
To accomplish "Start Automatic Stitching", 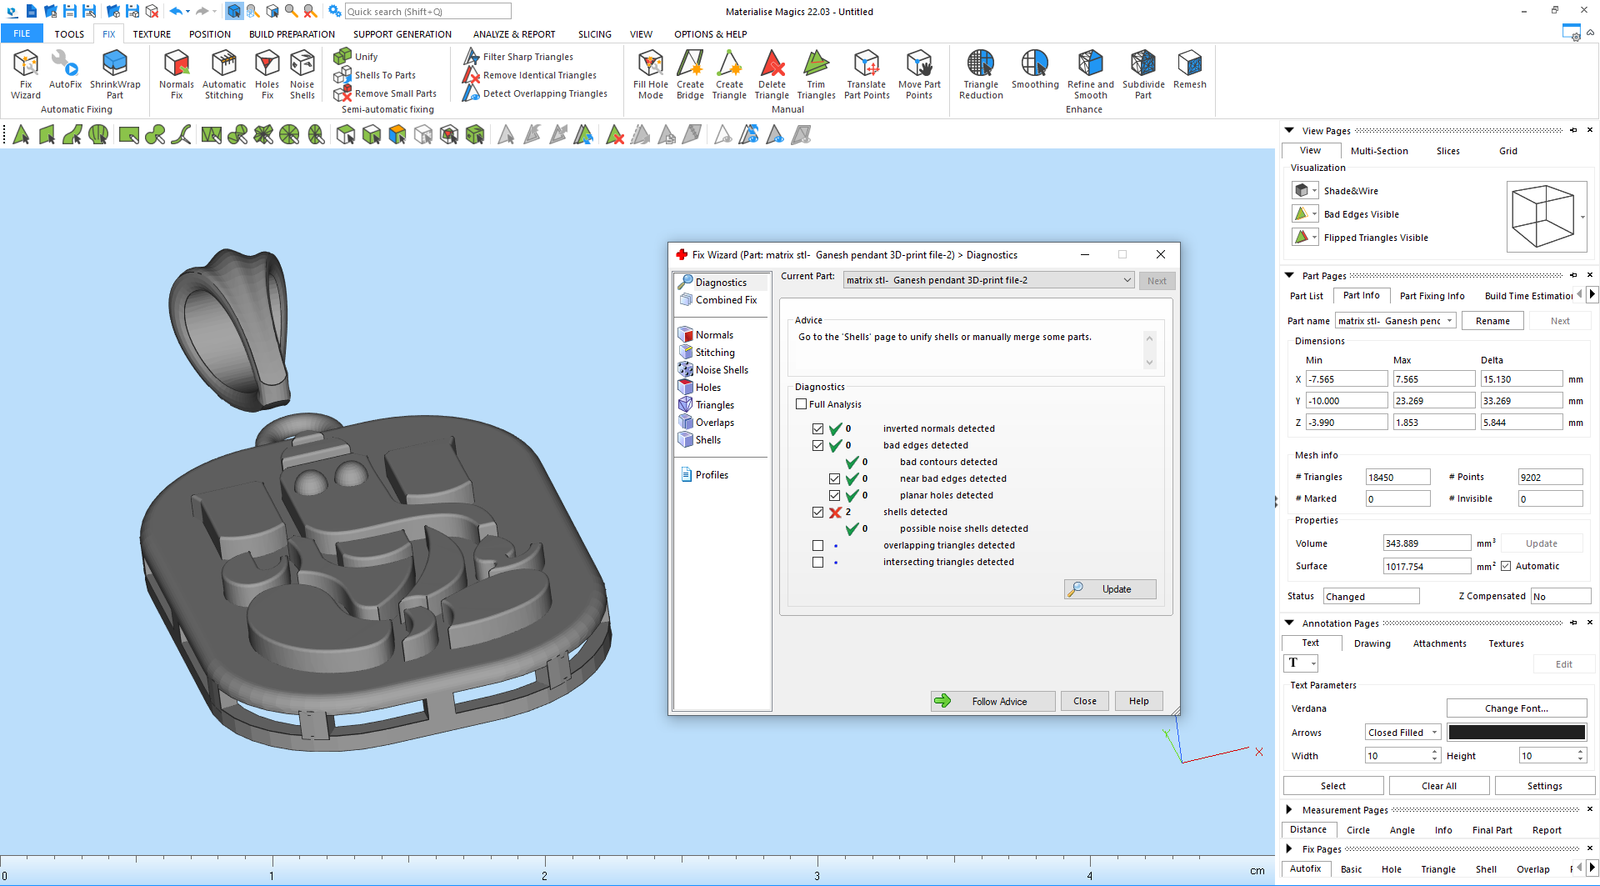I will click(x=224, y=74).
